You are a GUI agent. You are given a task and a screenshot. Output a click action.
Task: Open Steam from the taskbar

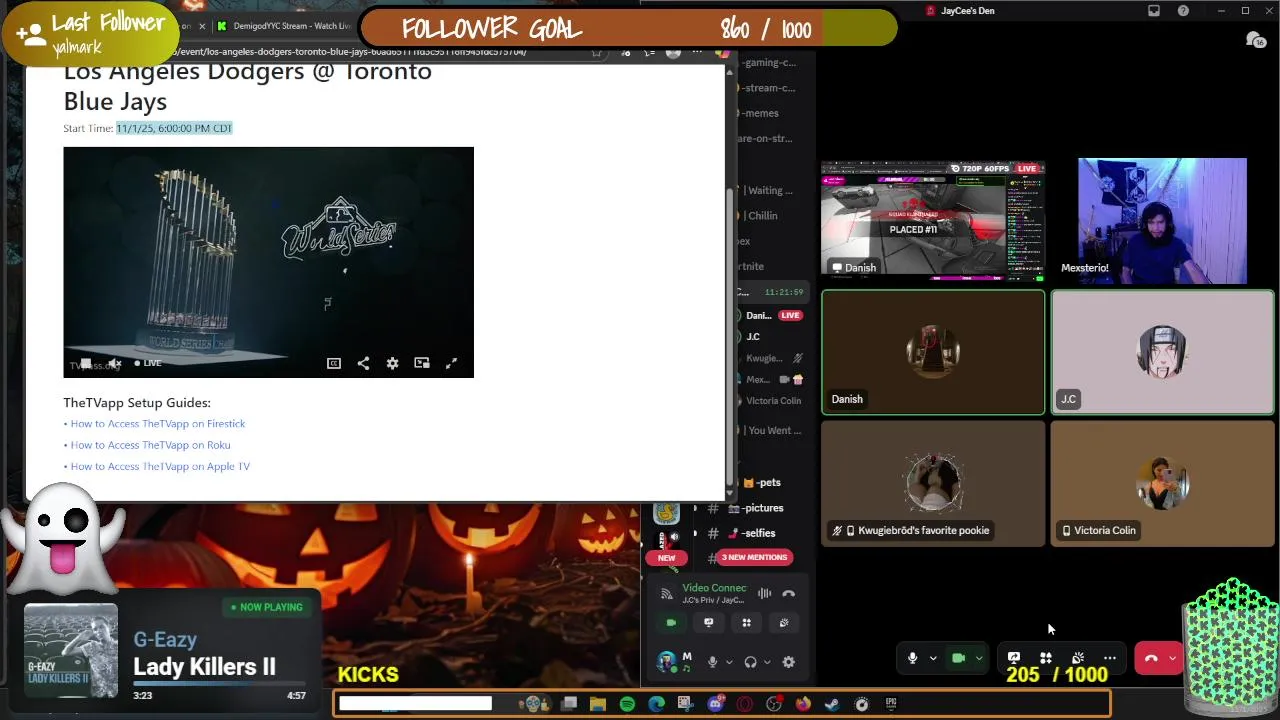pyautogui.click(x=832, y=704)
